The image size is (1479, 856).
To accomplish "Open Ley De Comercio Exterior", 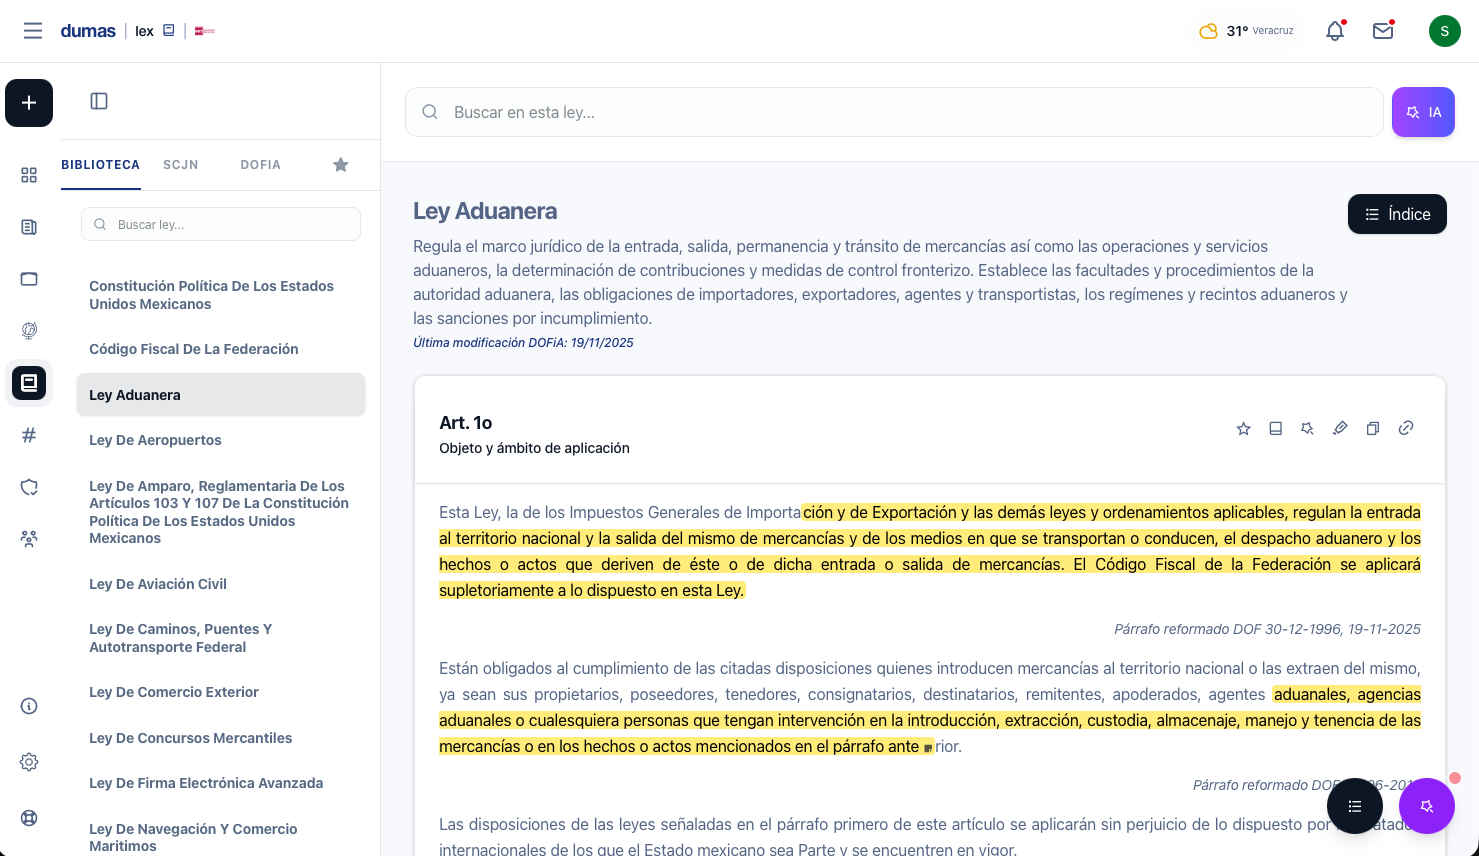I will click(x=221, y=692).
